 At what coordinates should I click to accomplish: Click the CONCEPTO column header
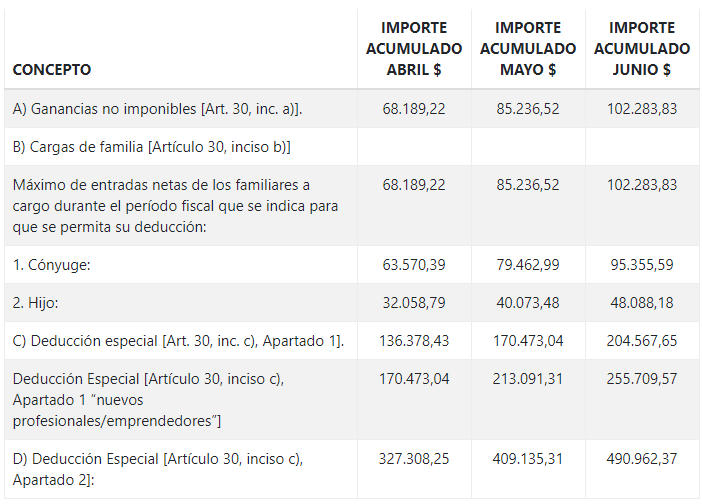pyautogui.click(x=51, y=69)
